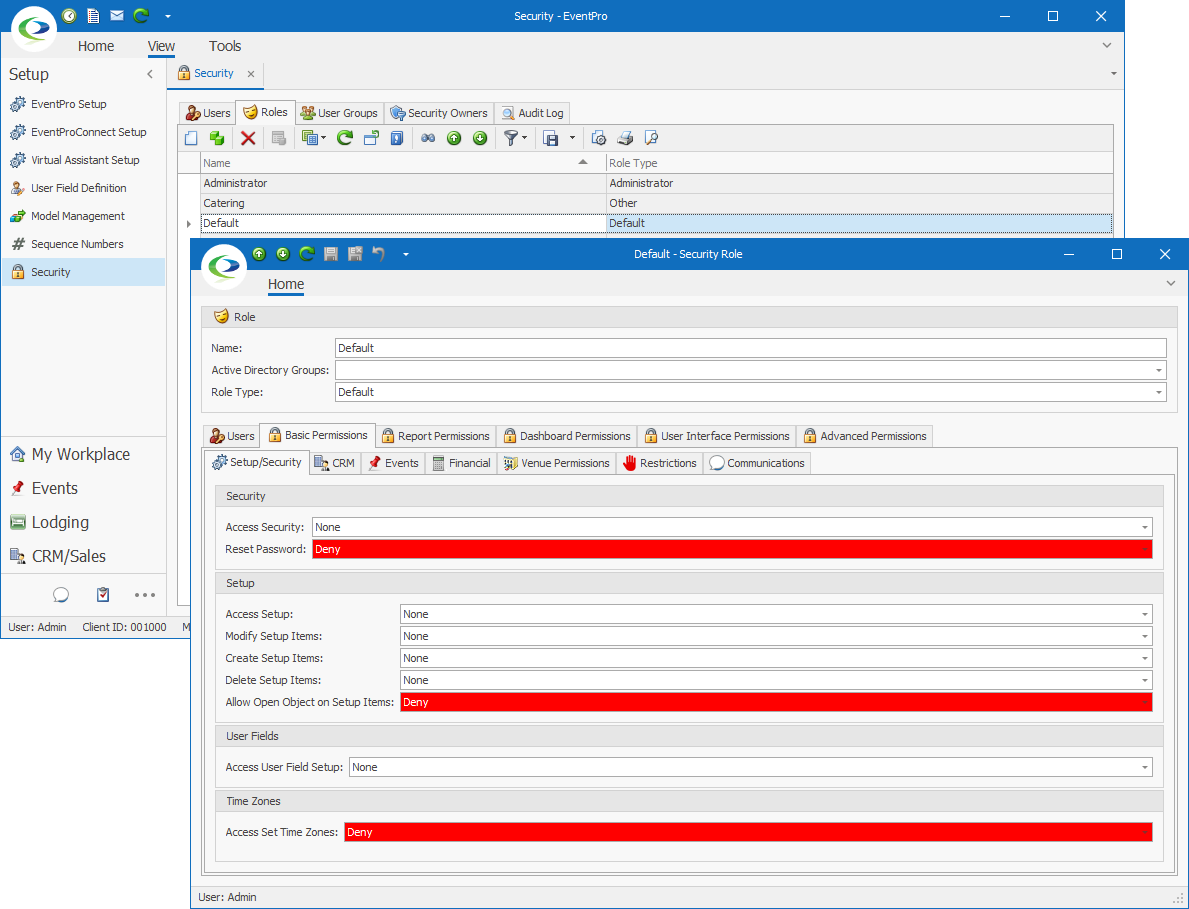
Task: Click the printer icon in Roles toolbar
Action: [625, 138]
